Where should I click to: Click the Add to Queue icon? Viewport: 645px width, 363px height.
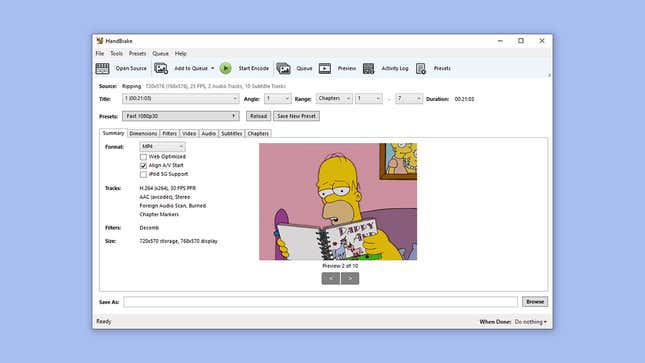[161, 68]
